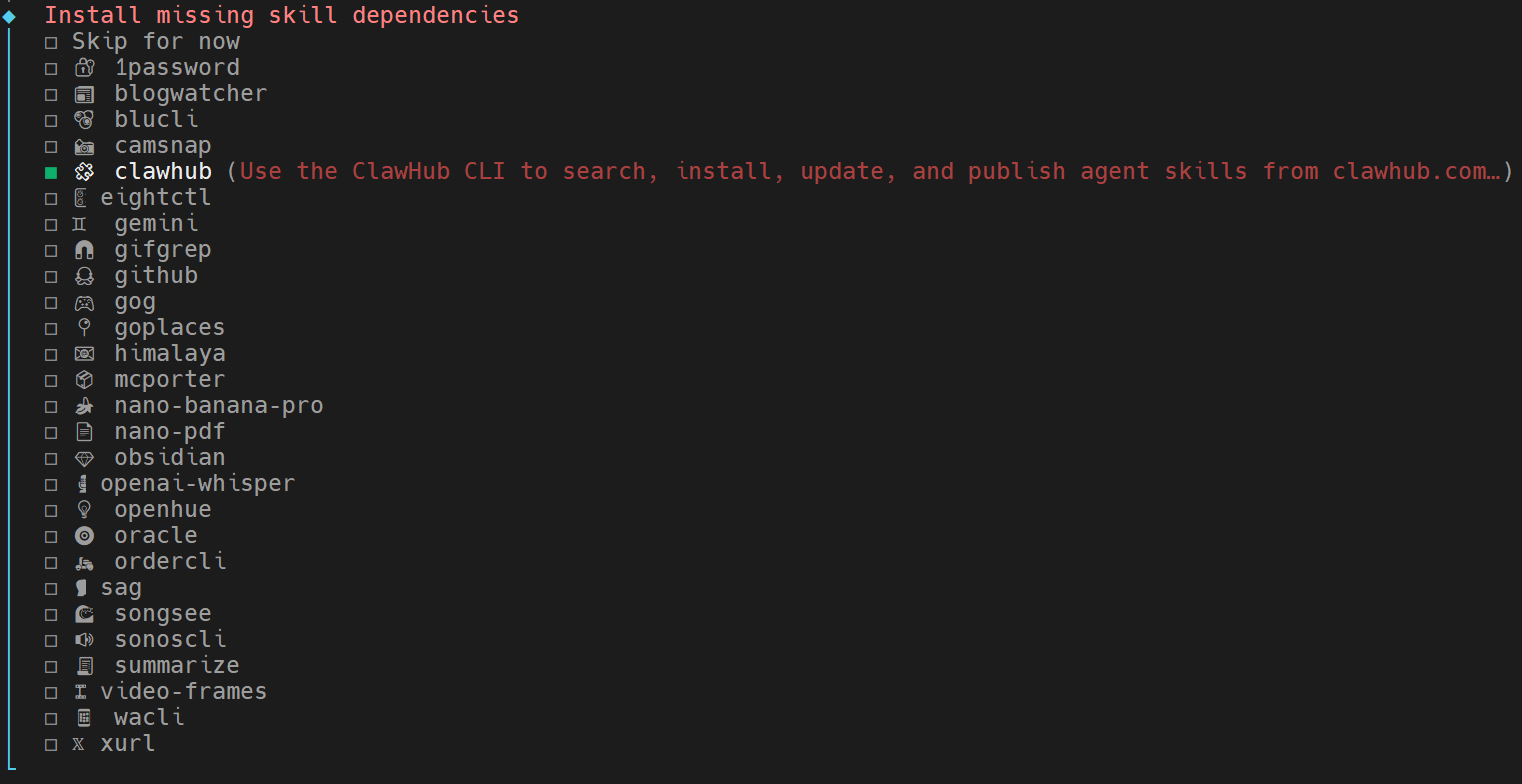The width and height of the screenshot is (1522, 784).
Task: Click the nano-pdf document icon
Action: pos(84,431)
